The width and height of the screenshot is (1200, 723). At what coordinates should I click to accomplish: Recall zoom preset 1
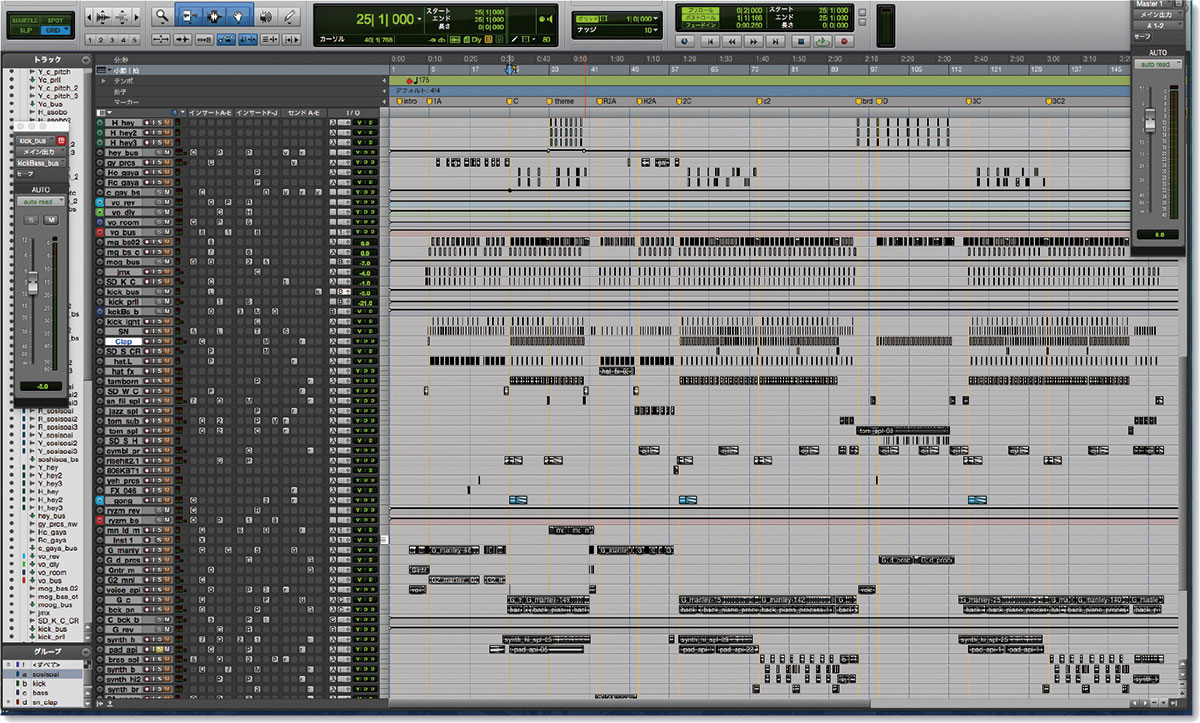point(91,40)
